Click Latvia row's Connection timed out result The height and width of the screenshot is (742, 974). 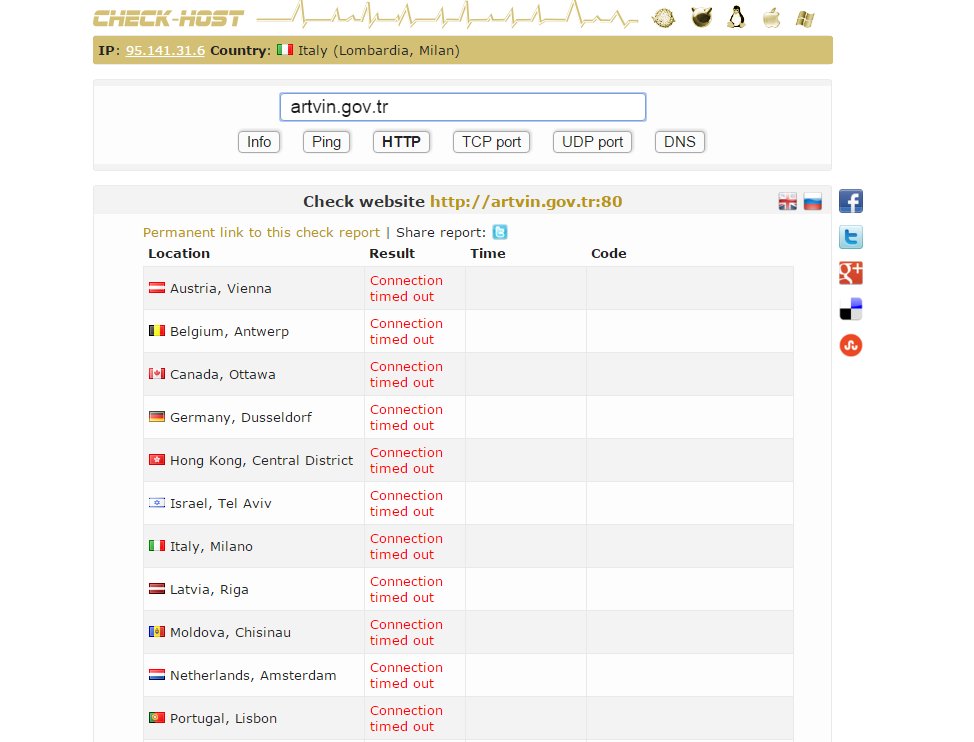[x=406, y=589]
